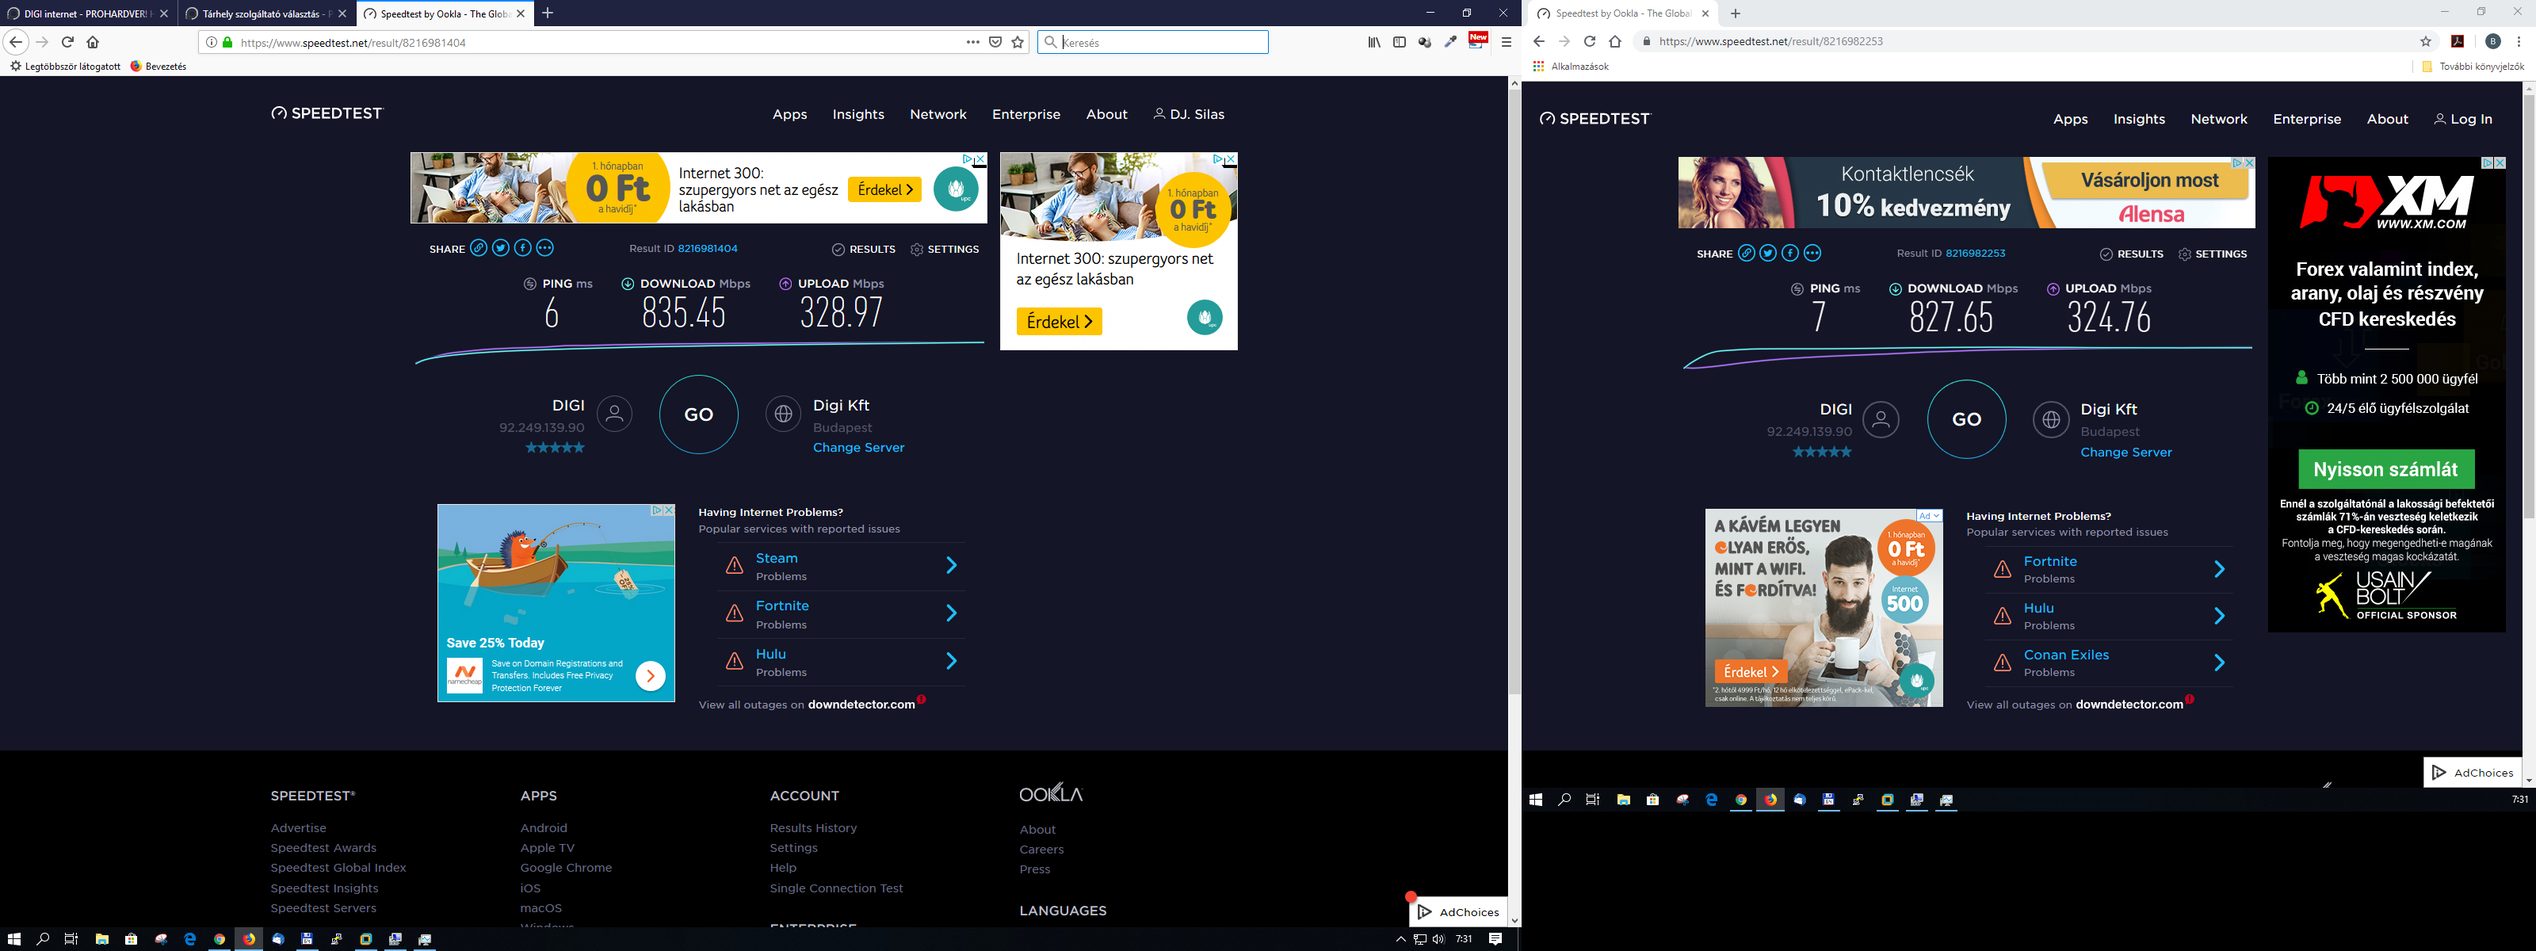The image size is (2536, 951).
Task: Click the GO button in Firefox window
Action: click(x=698, y=414)
